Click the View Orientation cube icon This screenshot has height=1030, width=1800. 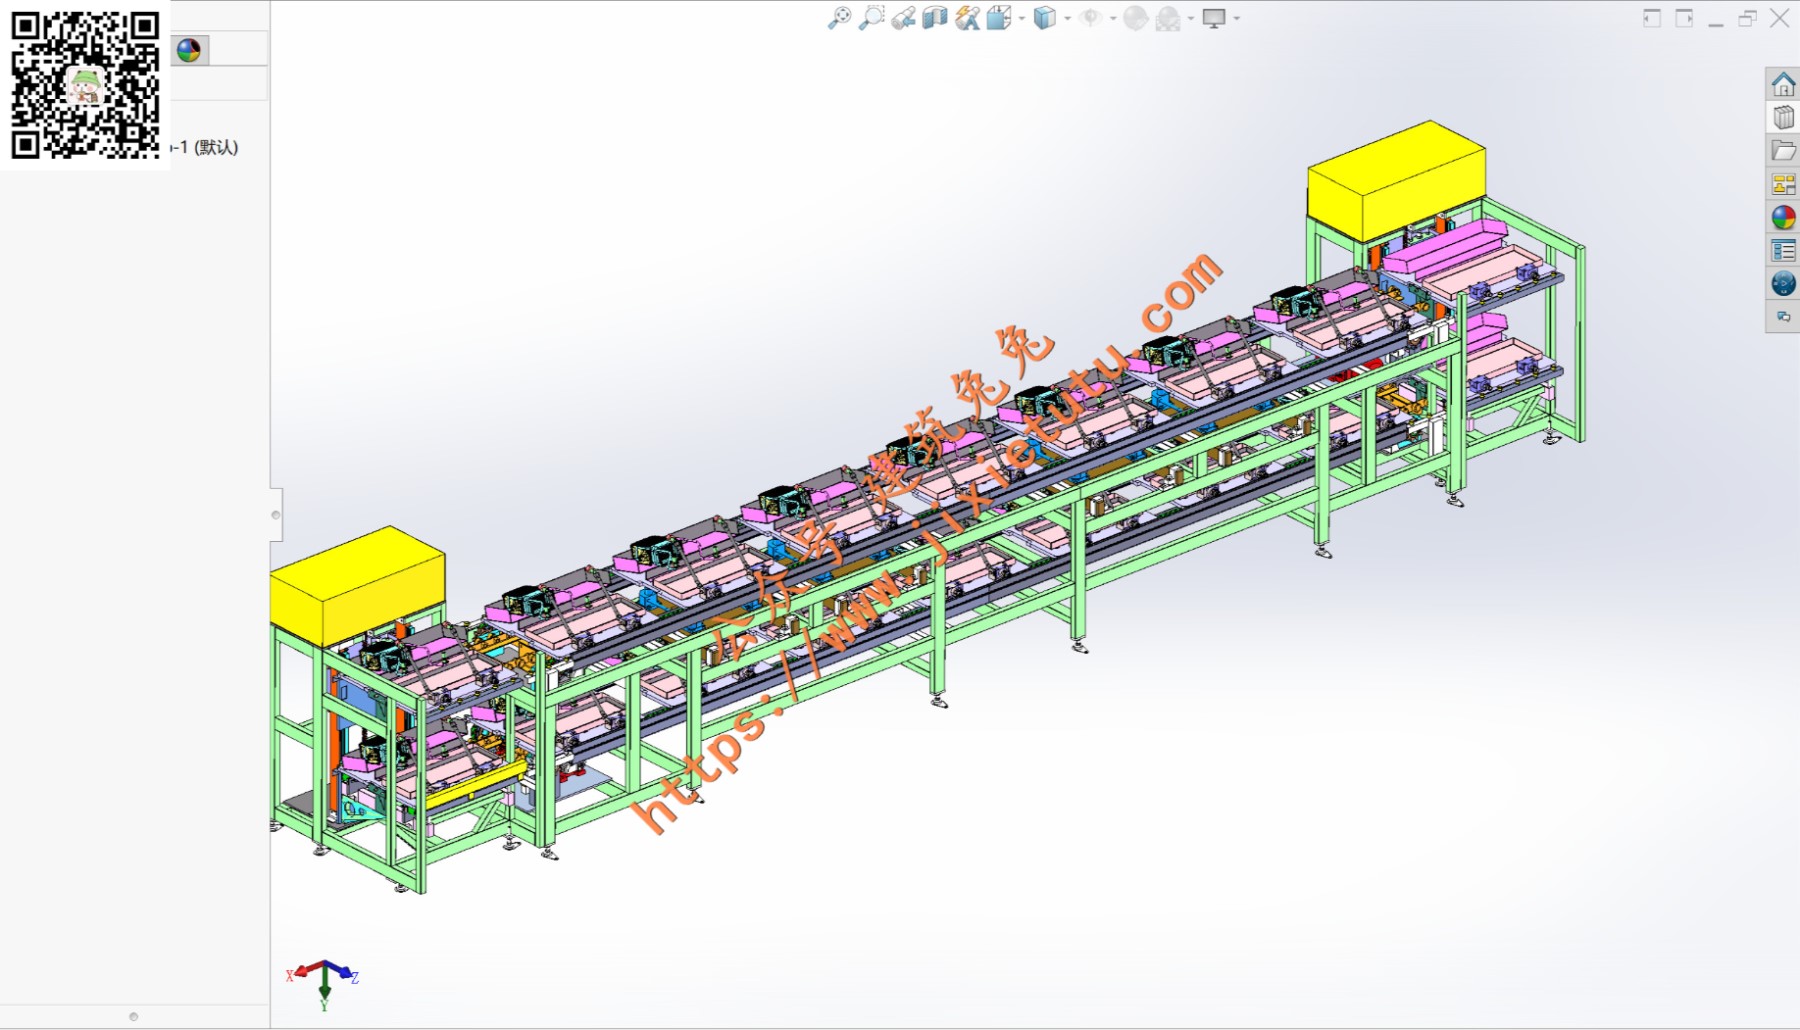(999, 18)
